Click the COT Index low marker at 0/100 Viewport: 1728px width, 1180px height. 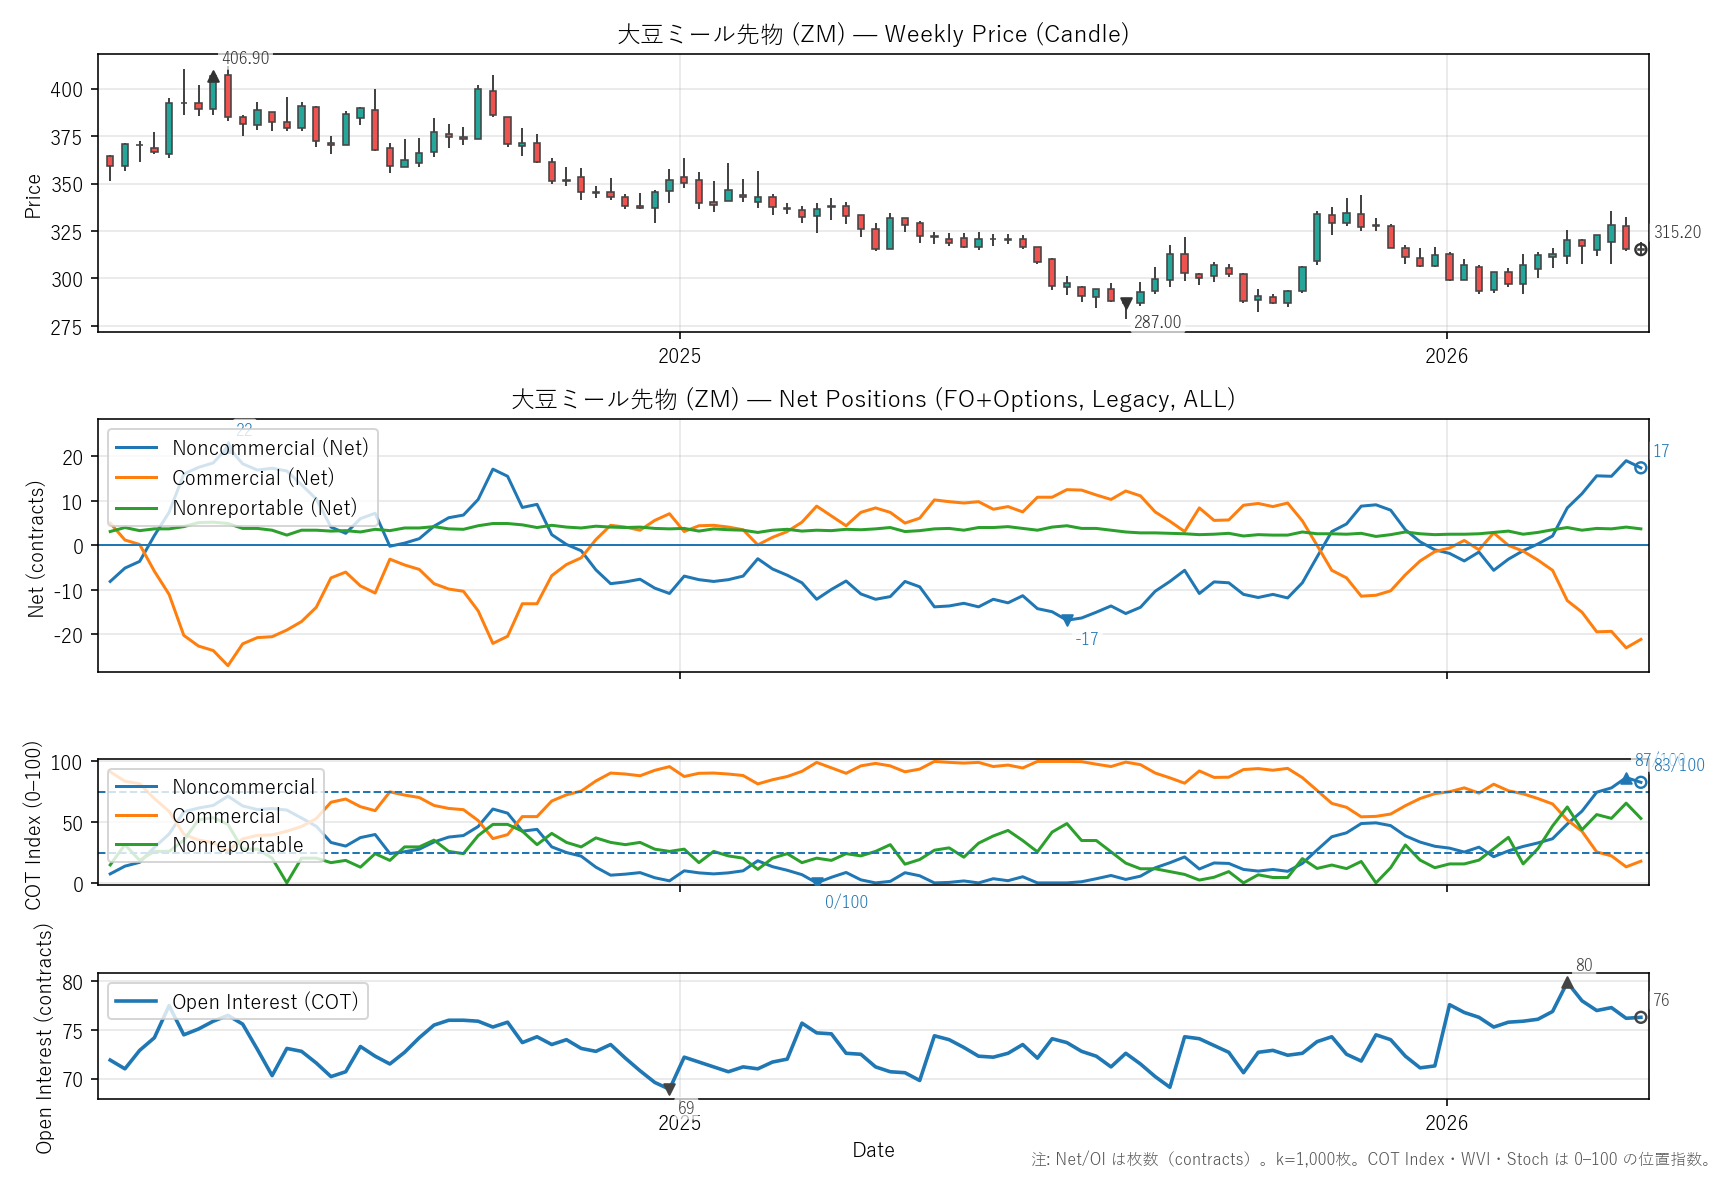(817, 882)
